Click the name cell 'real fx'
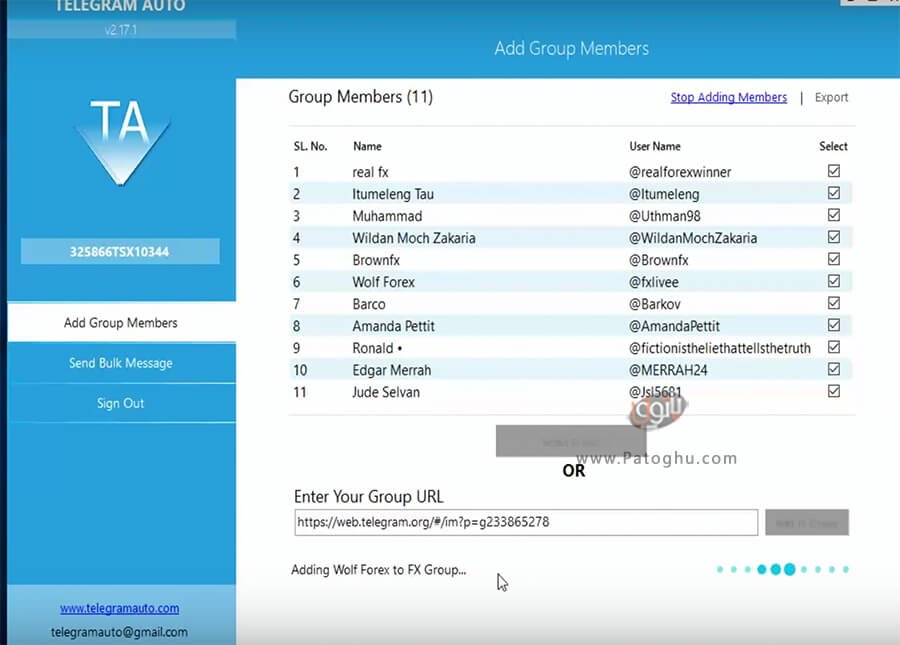Viewport: 900px width, 645px height. (x=370, y=172)
